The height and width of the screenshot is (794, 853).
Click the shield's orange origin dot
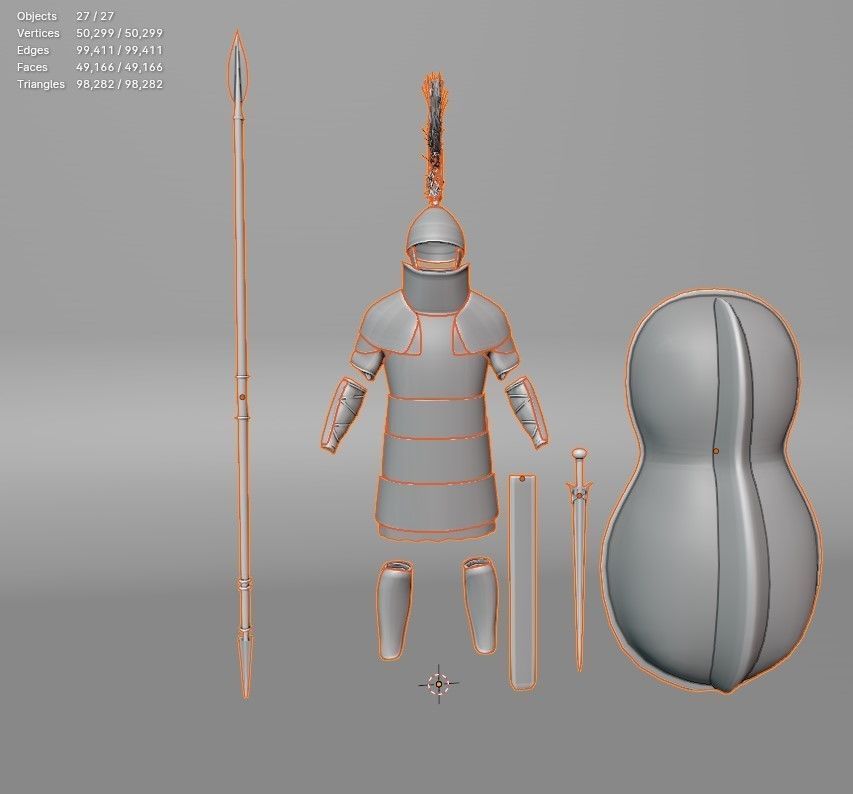pyautogui.click(x=716, y=451)
